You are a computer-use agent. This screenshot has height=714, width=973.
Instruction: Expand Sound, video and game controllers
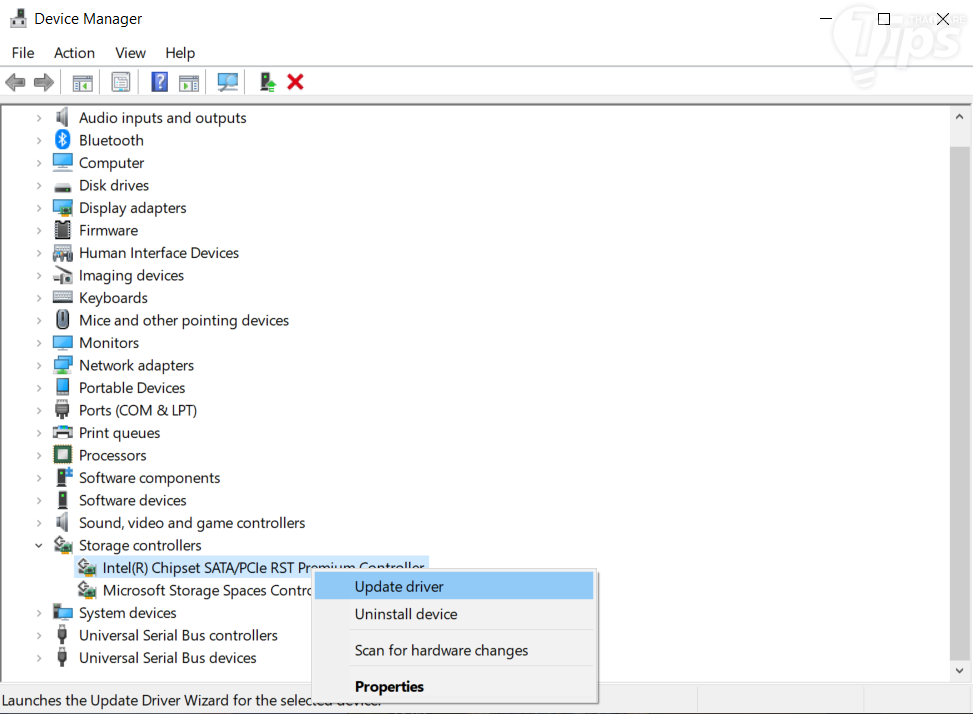38,522
